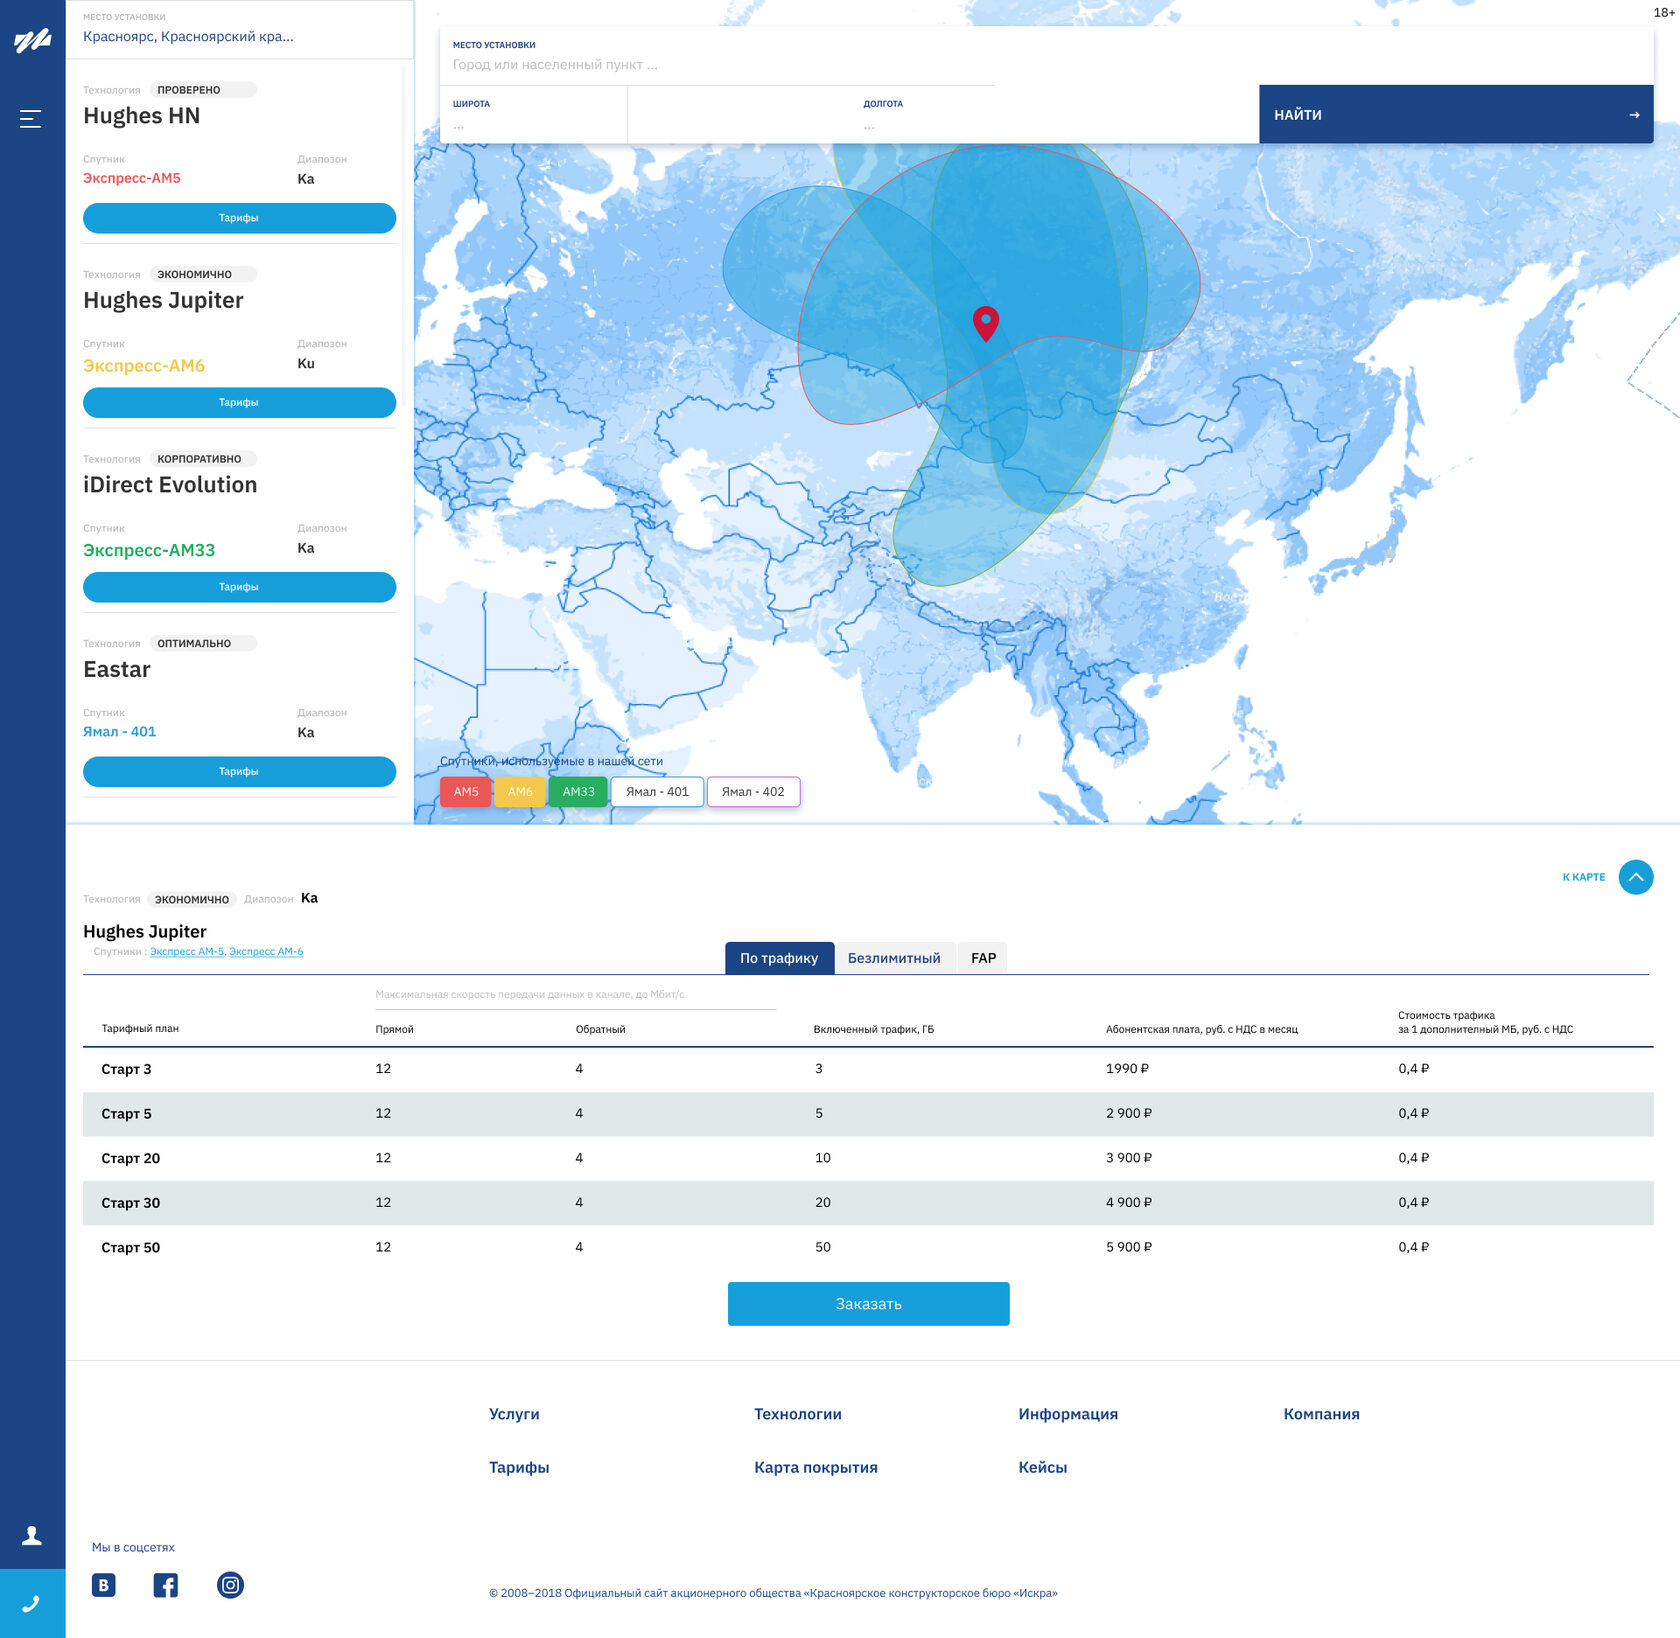
Task: Click the red location pin on map
Action: pyautogui.click(x=986, y=323)
